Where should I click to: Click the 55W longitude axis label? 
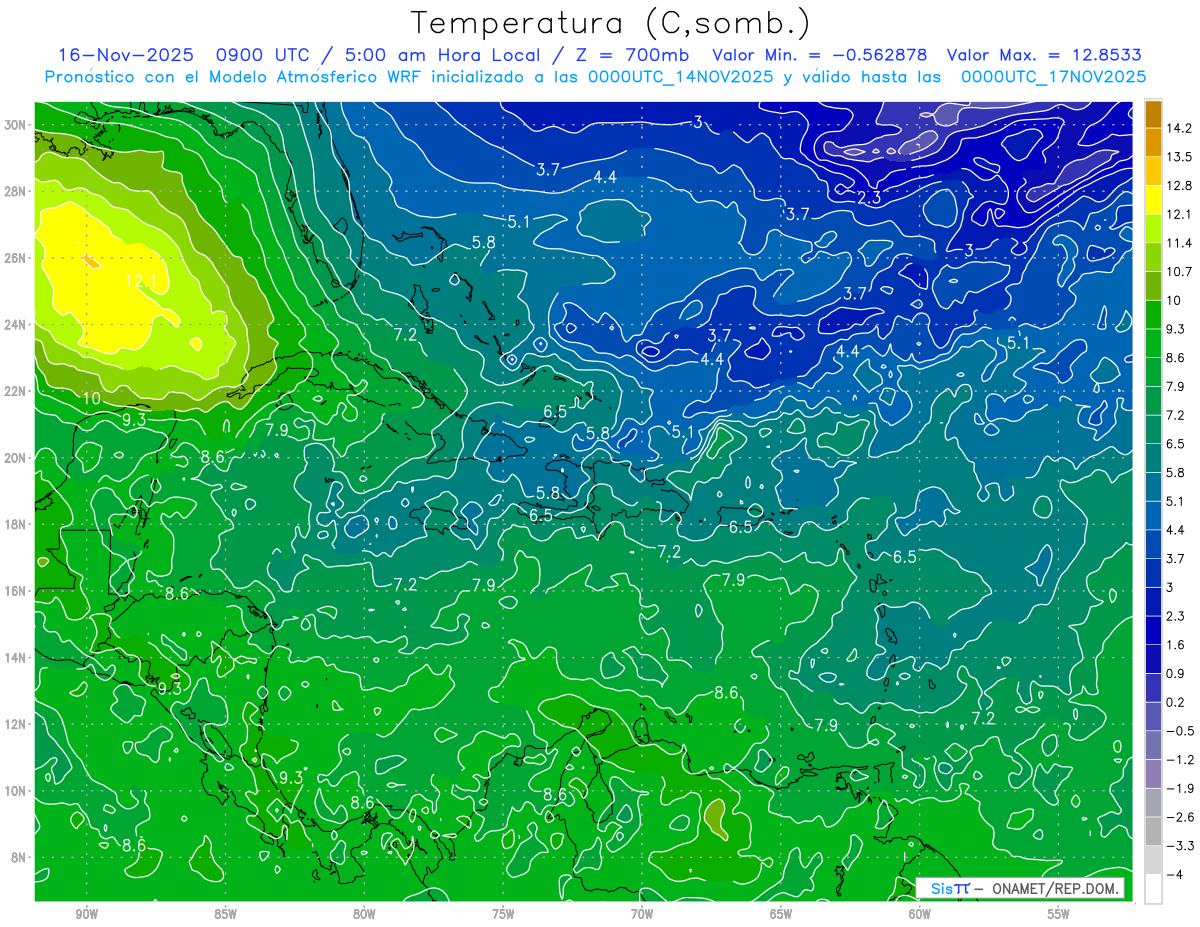[1058, 915]
